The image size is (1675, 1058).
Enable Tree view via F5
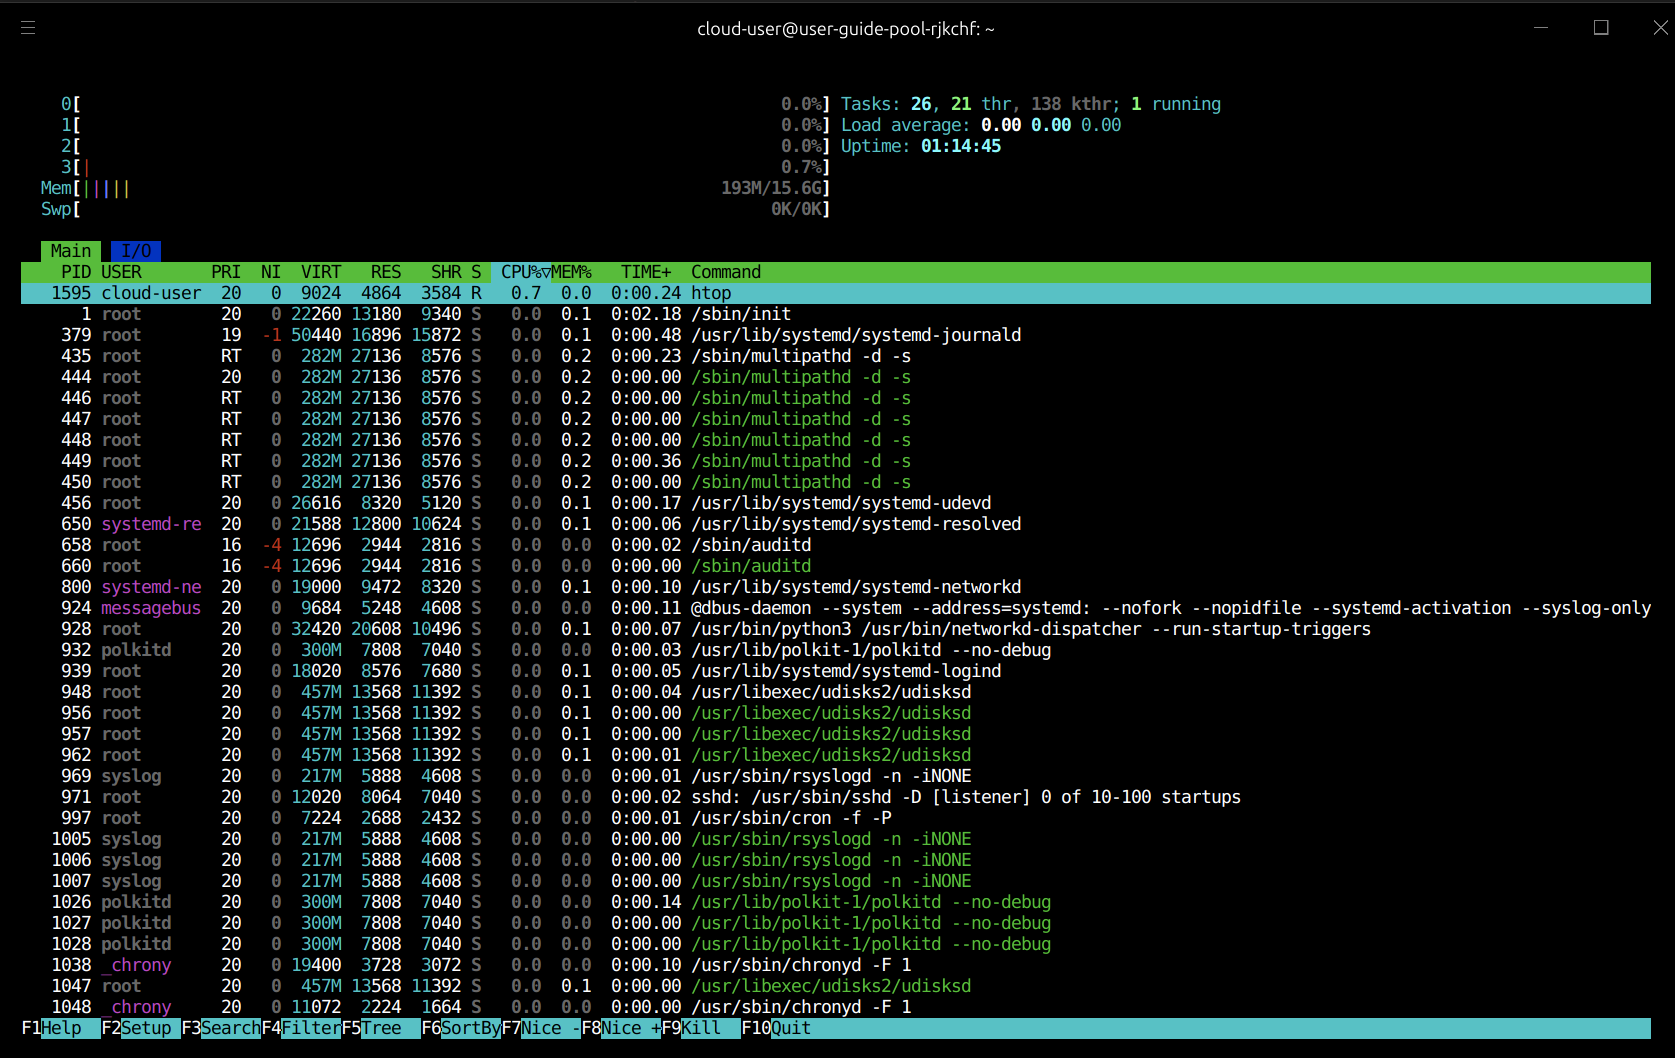point(380,1028)
